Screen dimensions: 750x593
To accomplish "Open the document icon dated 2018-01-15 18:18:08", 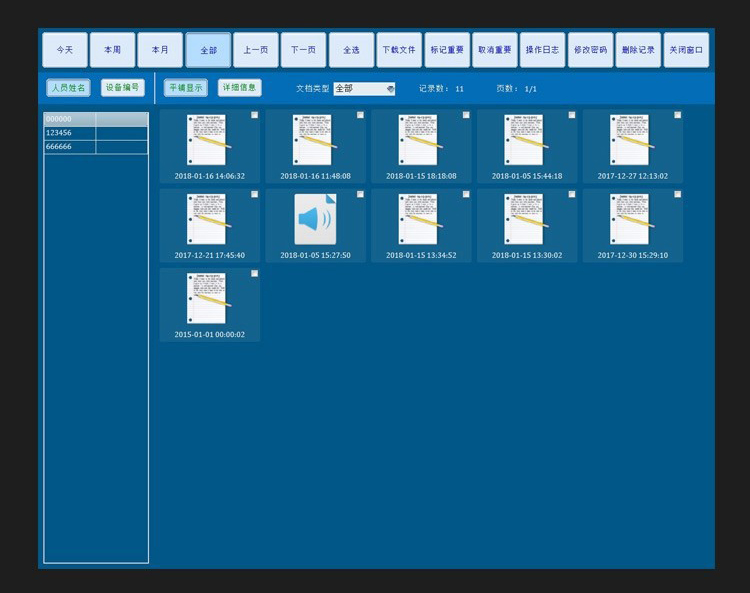I will 420,140.
